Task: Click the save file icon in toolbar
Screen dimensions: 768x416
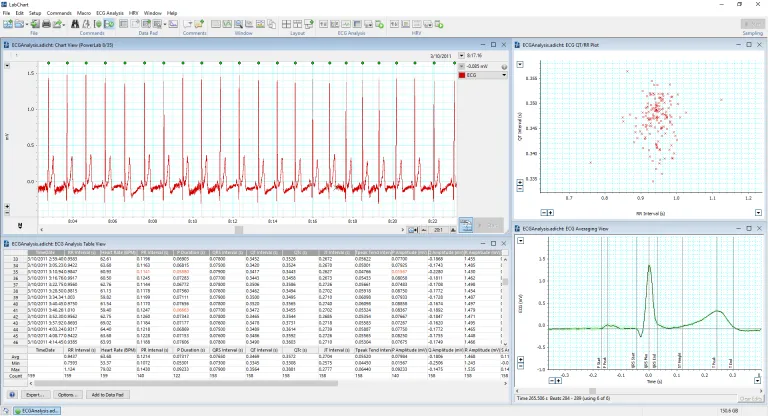Action: [35, 22]
